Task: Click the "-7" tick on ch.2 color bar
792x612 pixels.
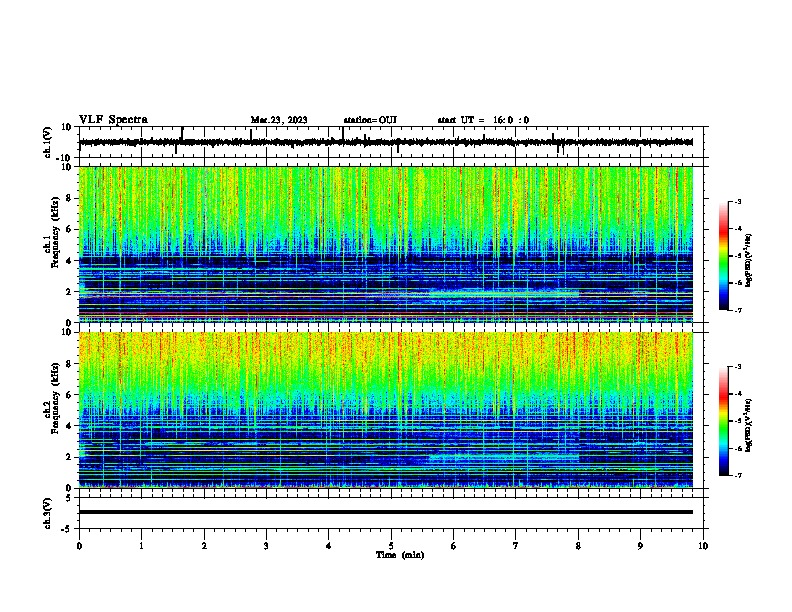Action: click(x=737, y=475)
